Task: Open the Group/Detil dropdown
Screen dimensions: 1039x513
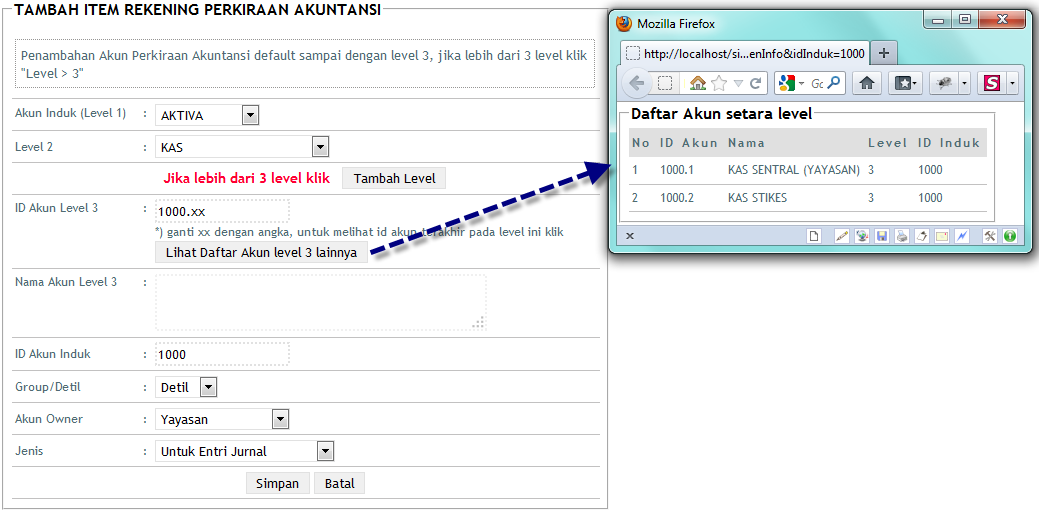Action: [x=186, y=387]
